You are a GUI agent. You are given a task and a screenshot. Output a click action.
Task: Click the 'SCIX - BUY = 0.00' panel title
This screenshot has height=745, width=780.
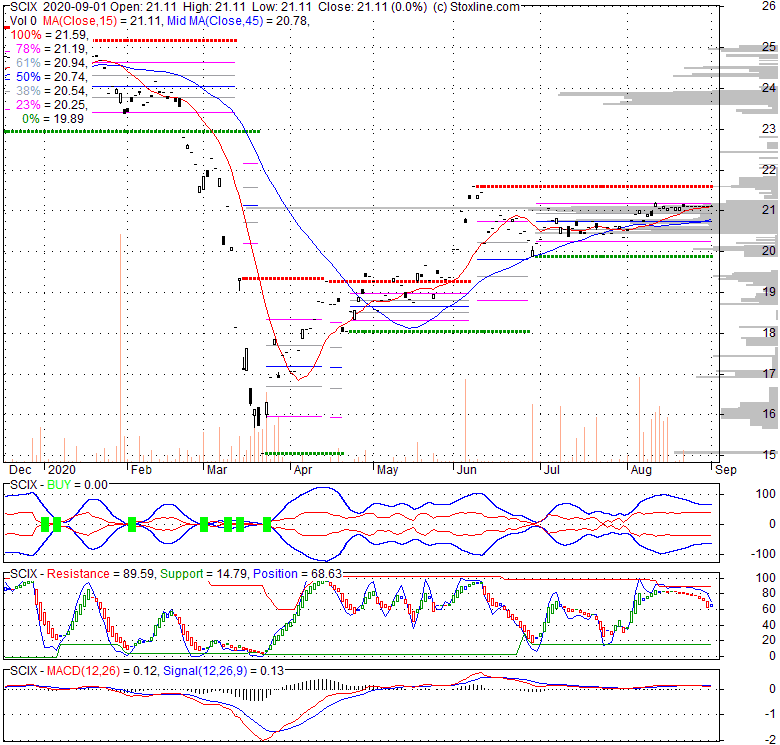pos(59,485)
